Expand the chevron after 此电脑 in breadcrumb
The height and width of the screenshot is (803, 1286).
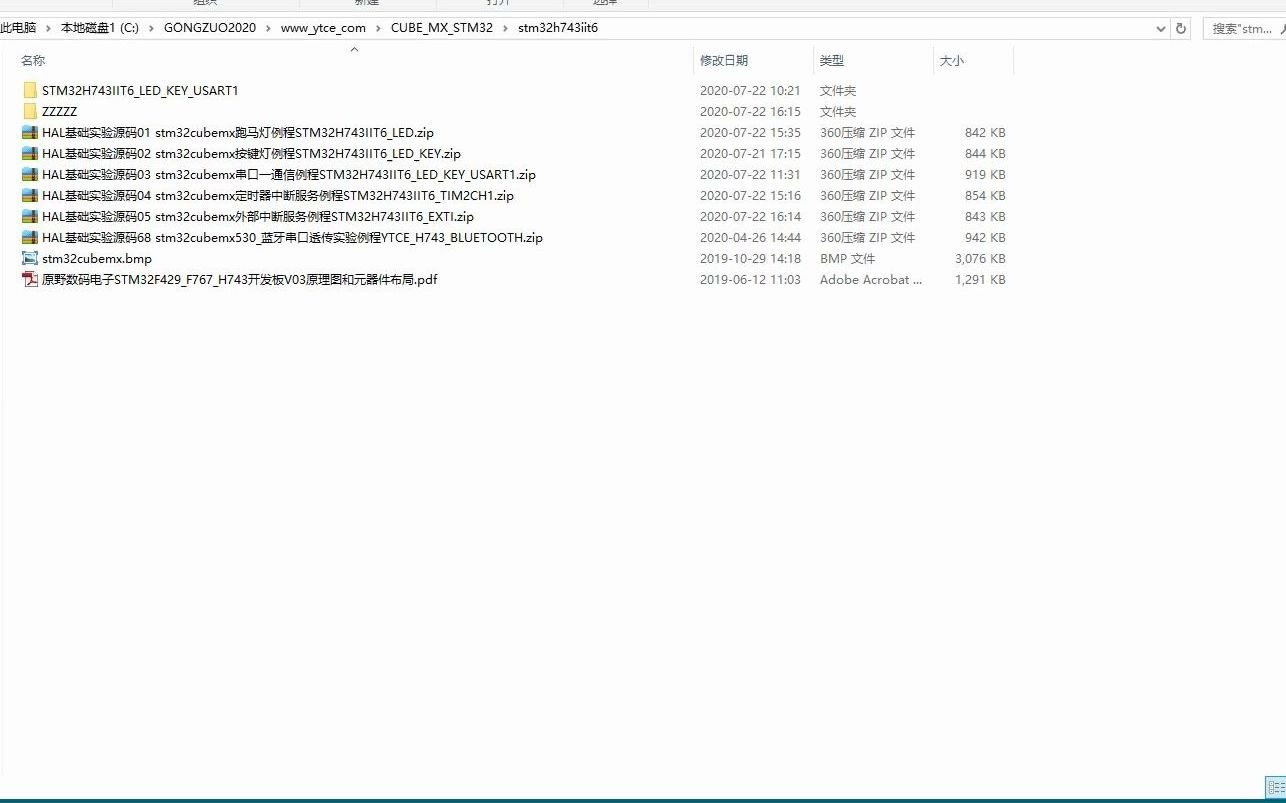point(48,28)
